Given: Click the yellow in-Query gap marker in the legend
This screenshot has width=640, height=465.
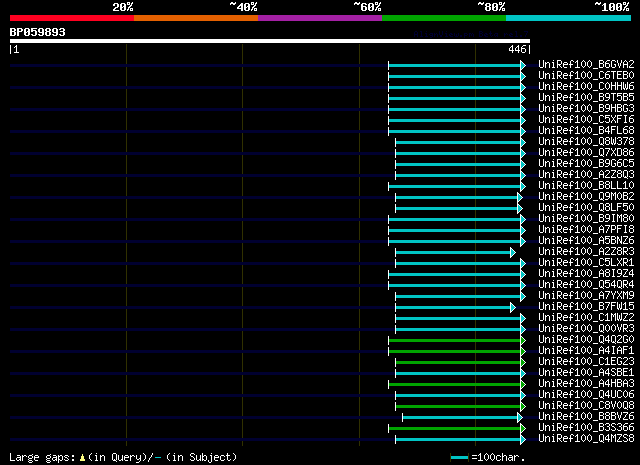Looking at the screenshot, I should (x=82, y=458).
